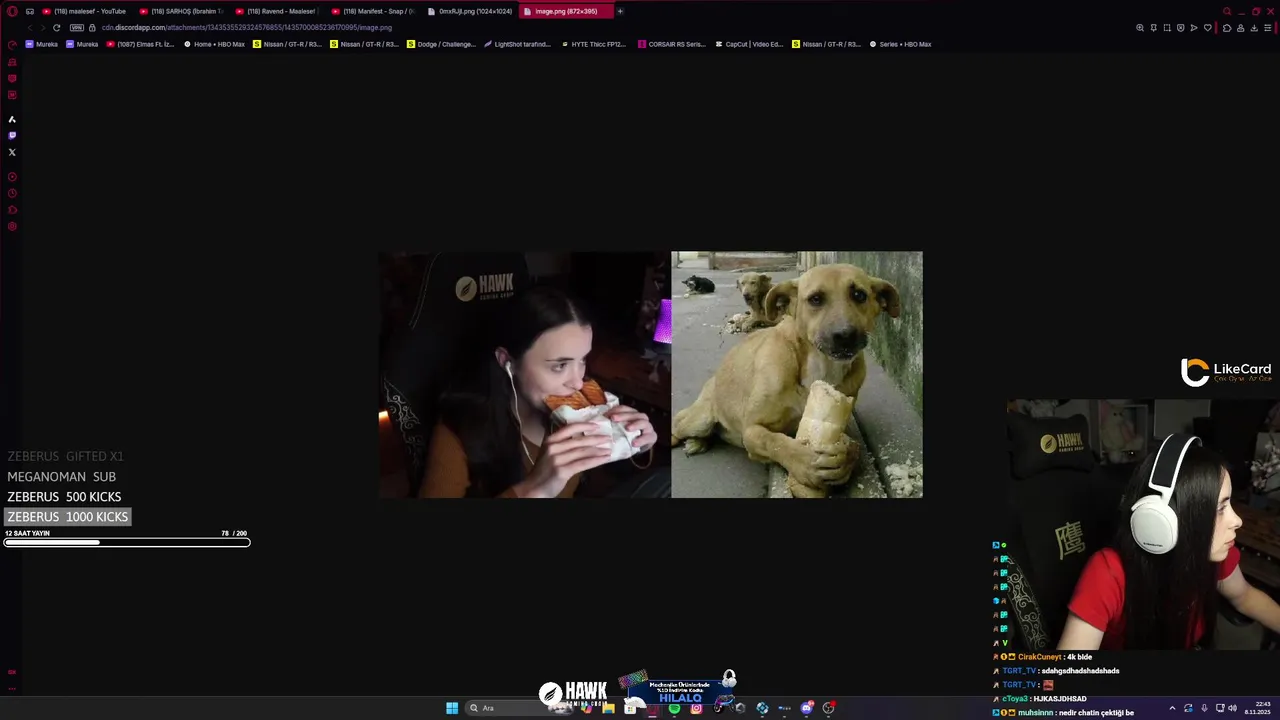Switch to the 'Ravend - Maalesef' tab

pos(277,11)
